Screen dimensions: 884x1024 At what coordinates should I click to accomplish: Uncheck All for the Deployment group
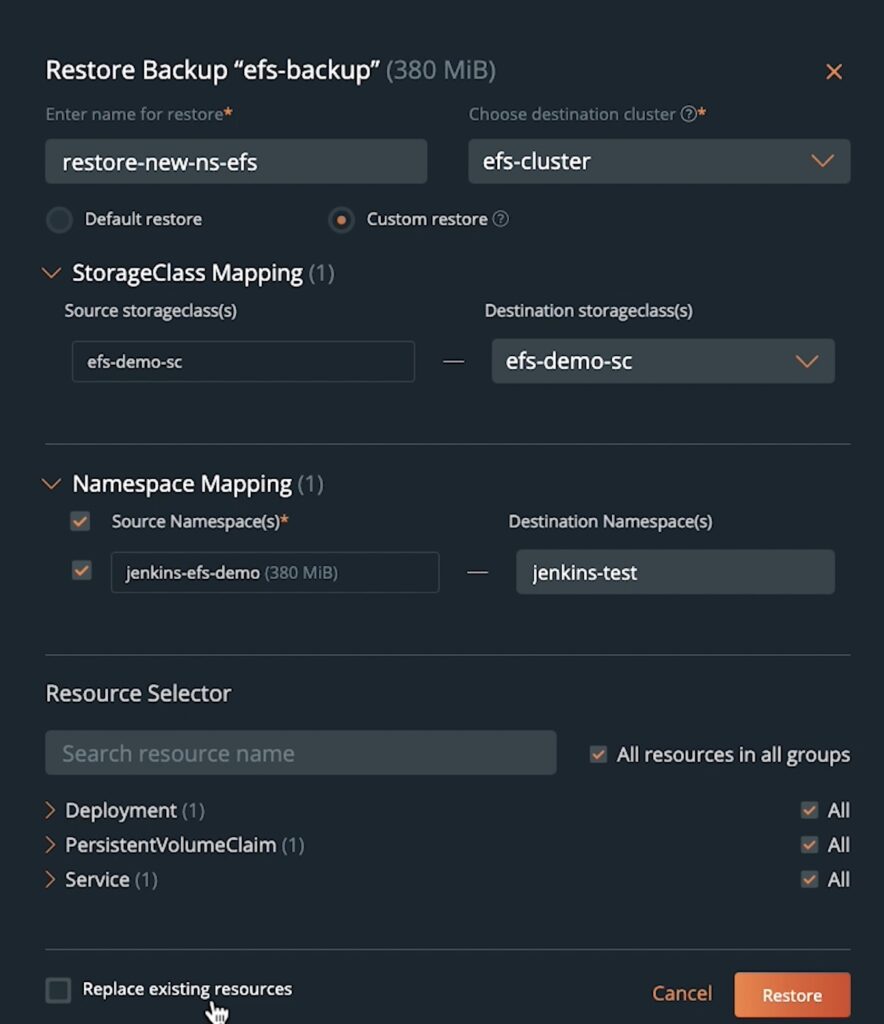coord(809,810)
